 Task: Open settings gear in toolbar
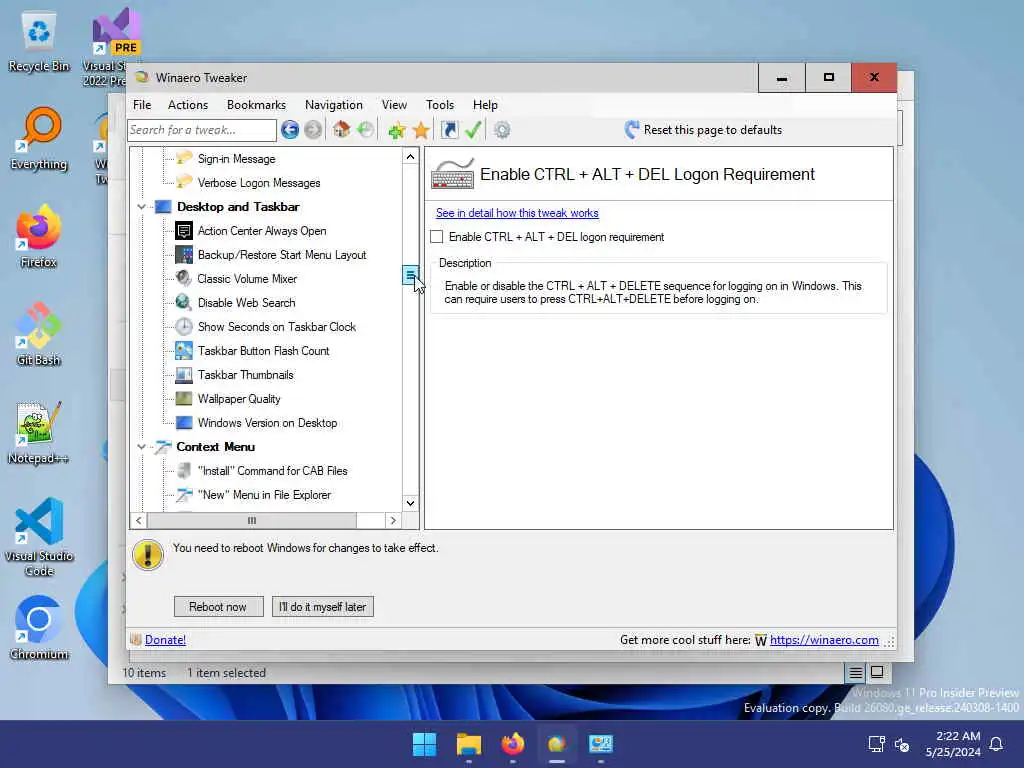pos(502,130)
